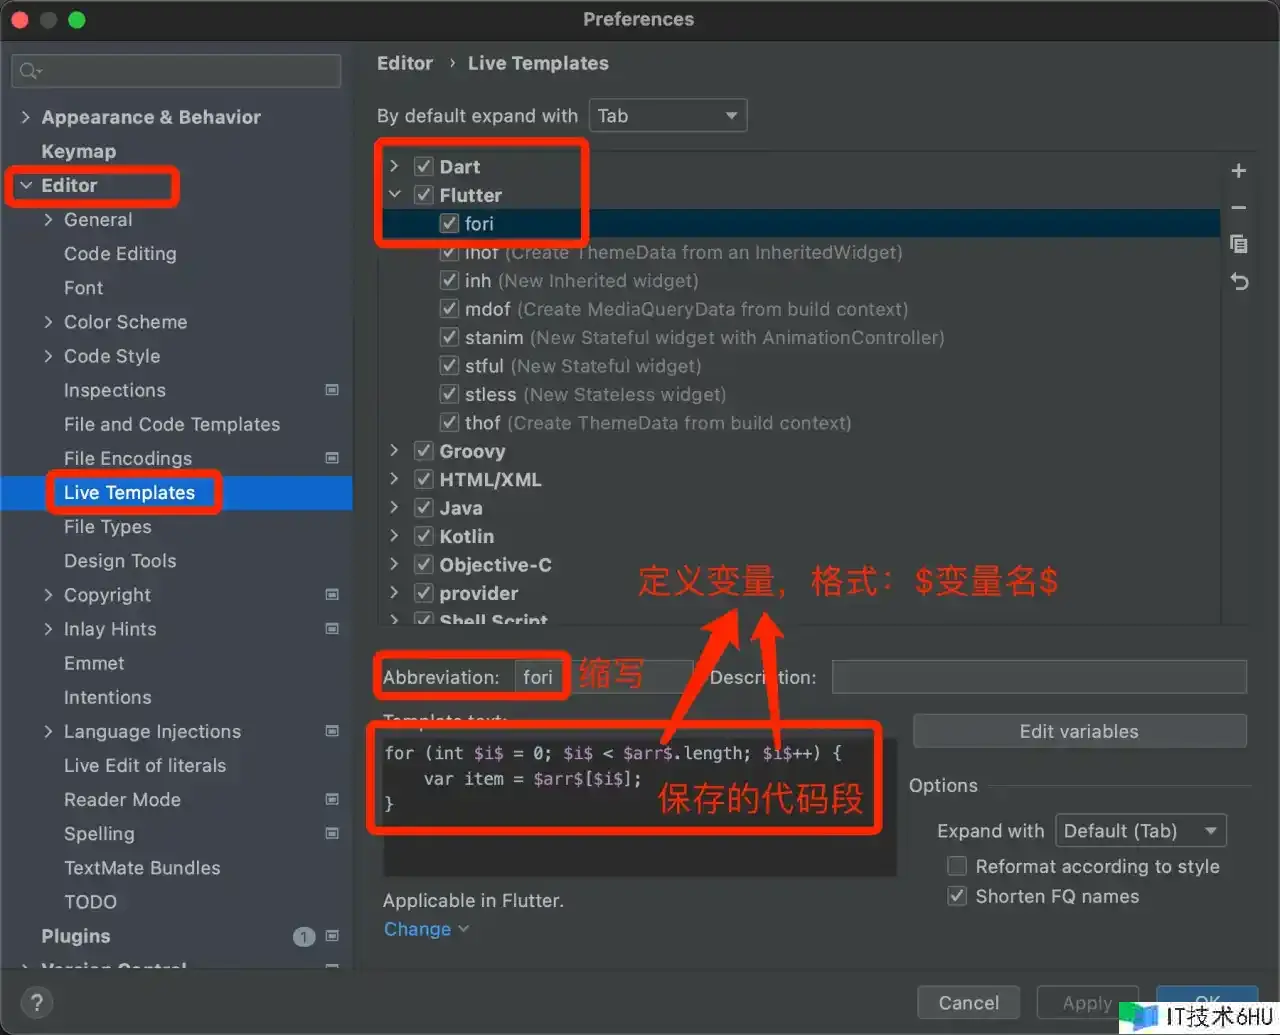
Task: Open File and Code Templates page
Action: (172, 424)
